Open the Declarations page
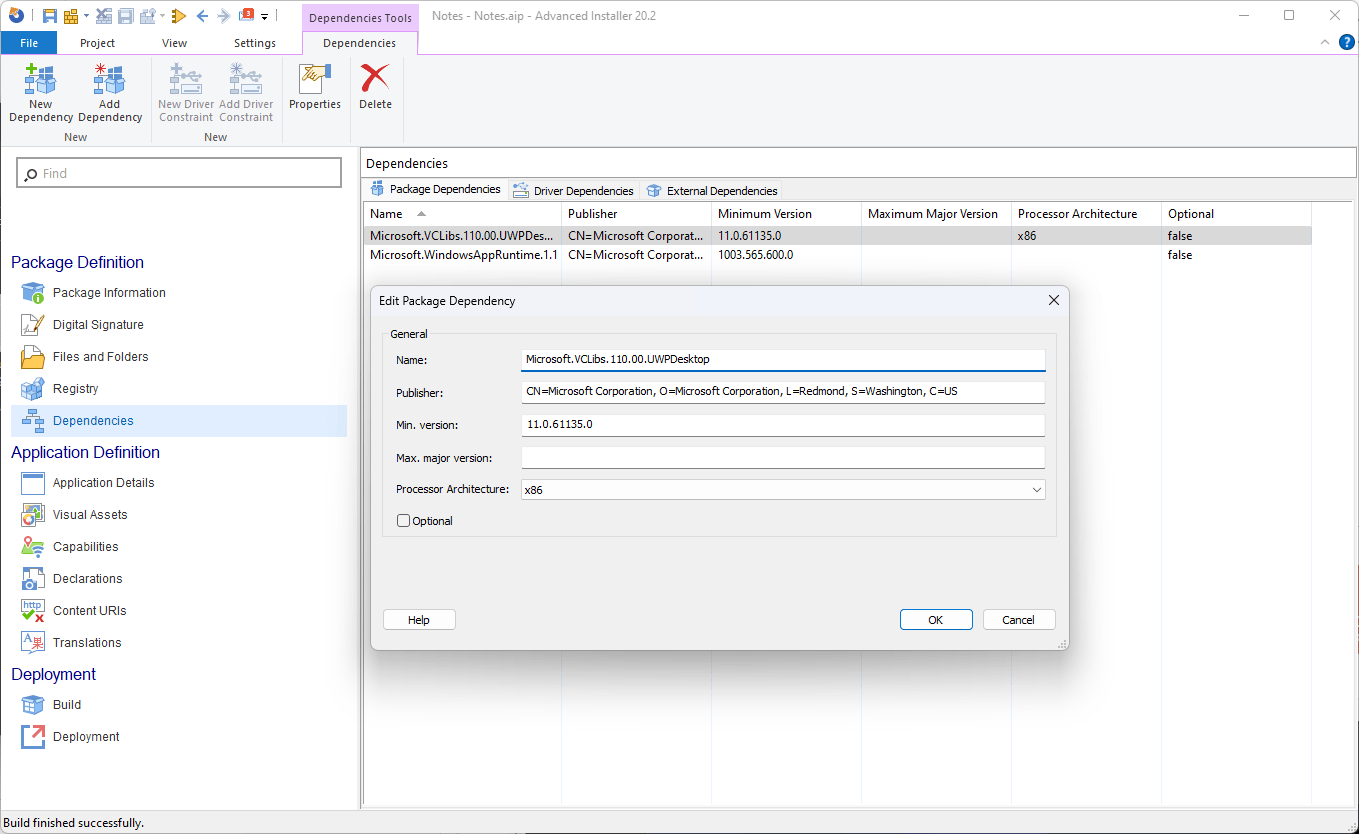 pos(87,579)
